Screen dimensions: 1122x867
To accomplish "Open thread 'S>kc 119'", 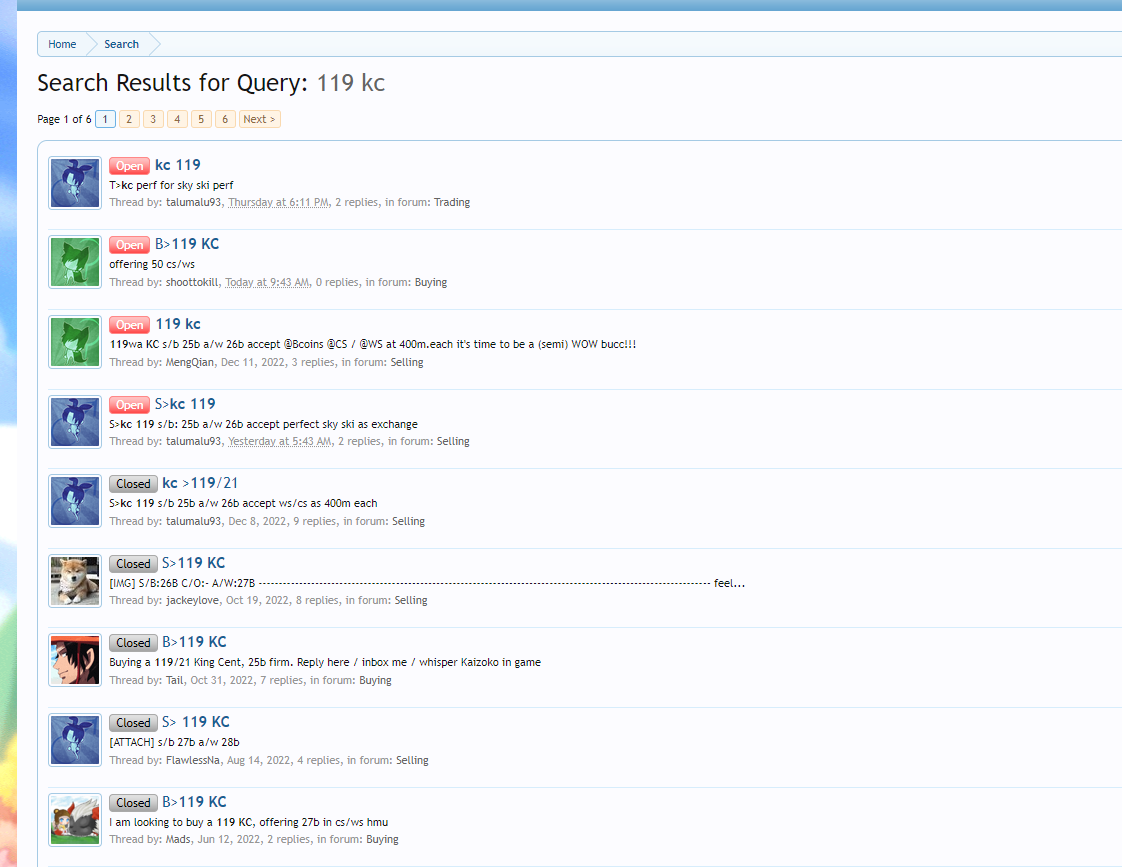I will (x=185, y=403).
